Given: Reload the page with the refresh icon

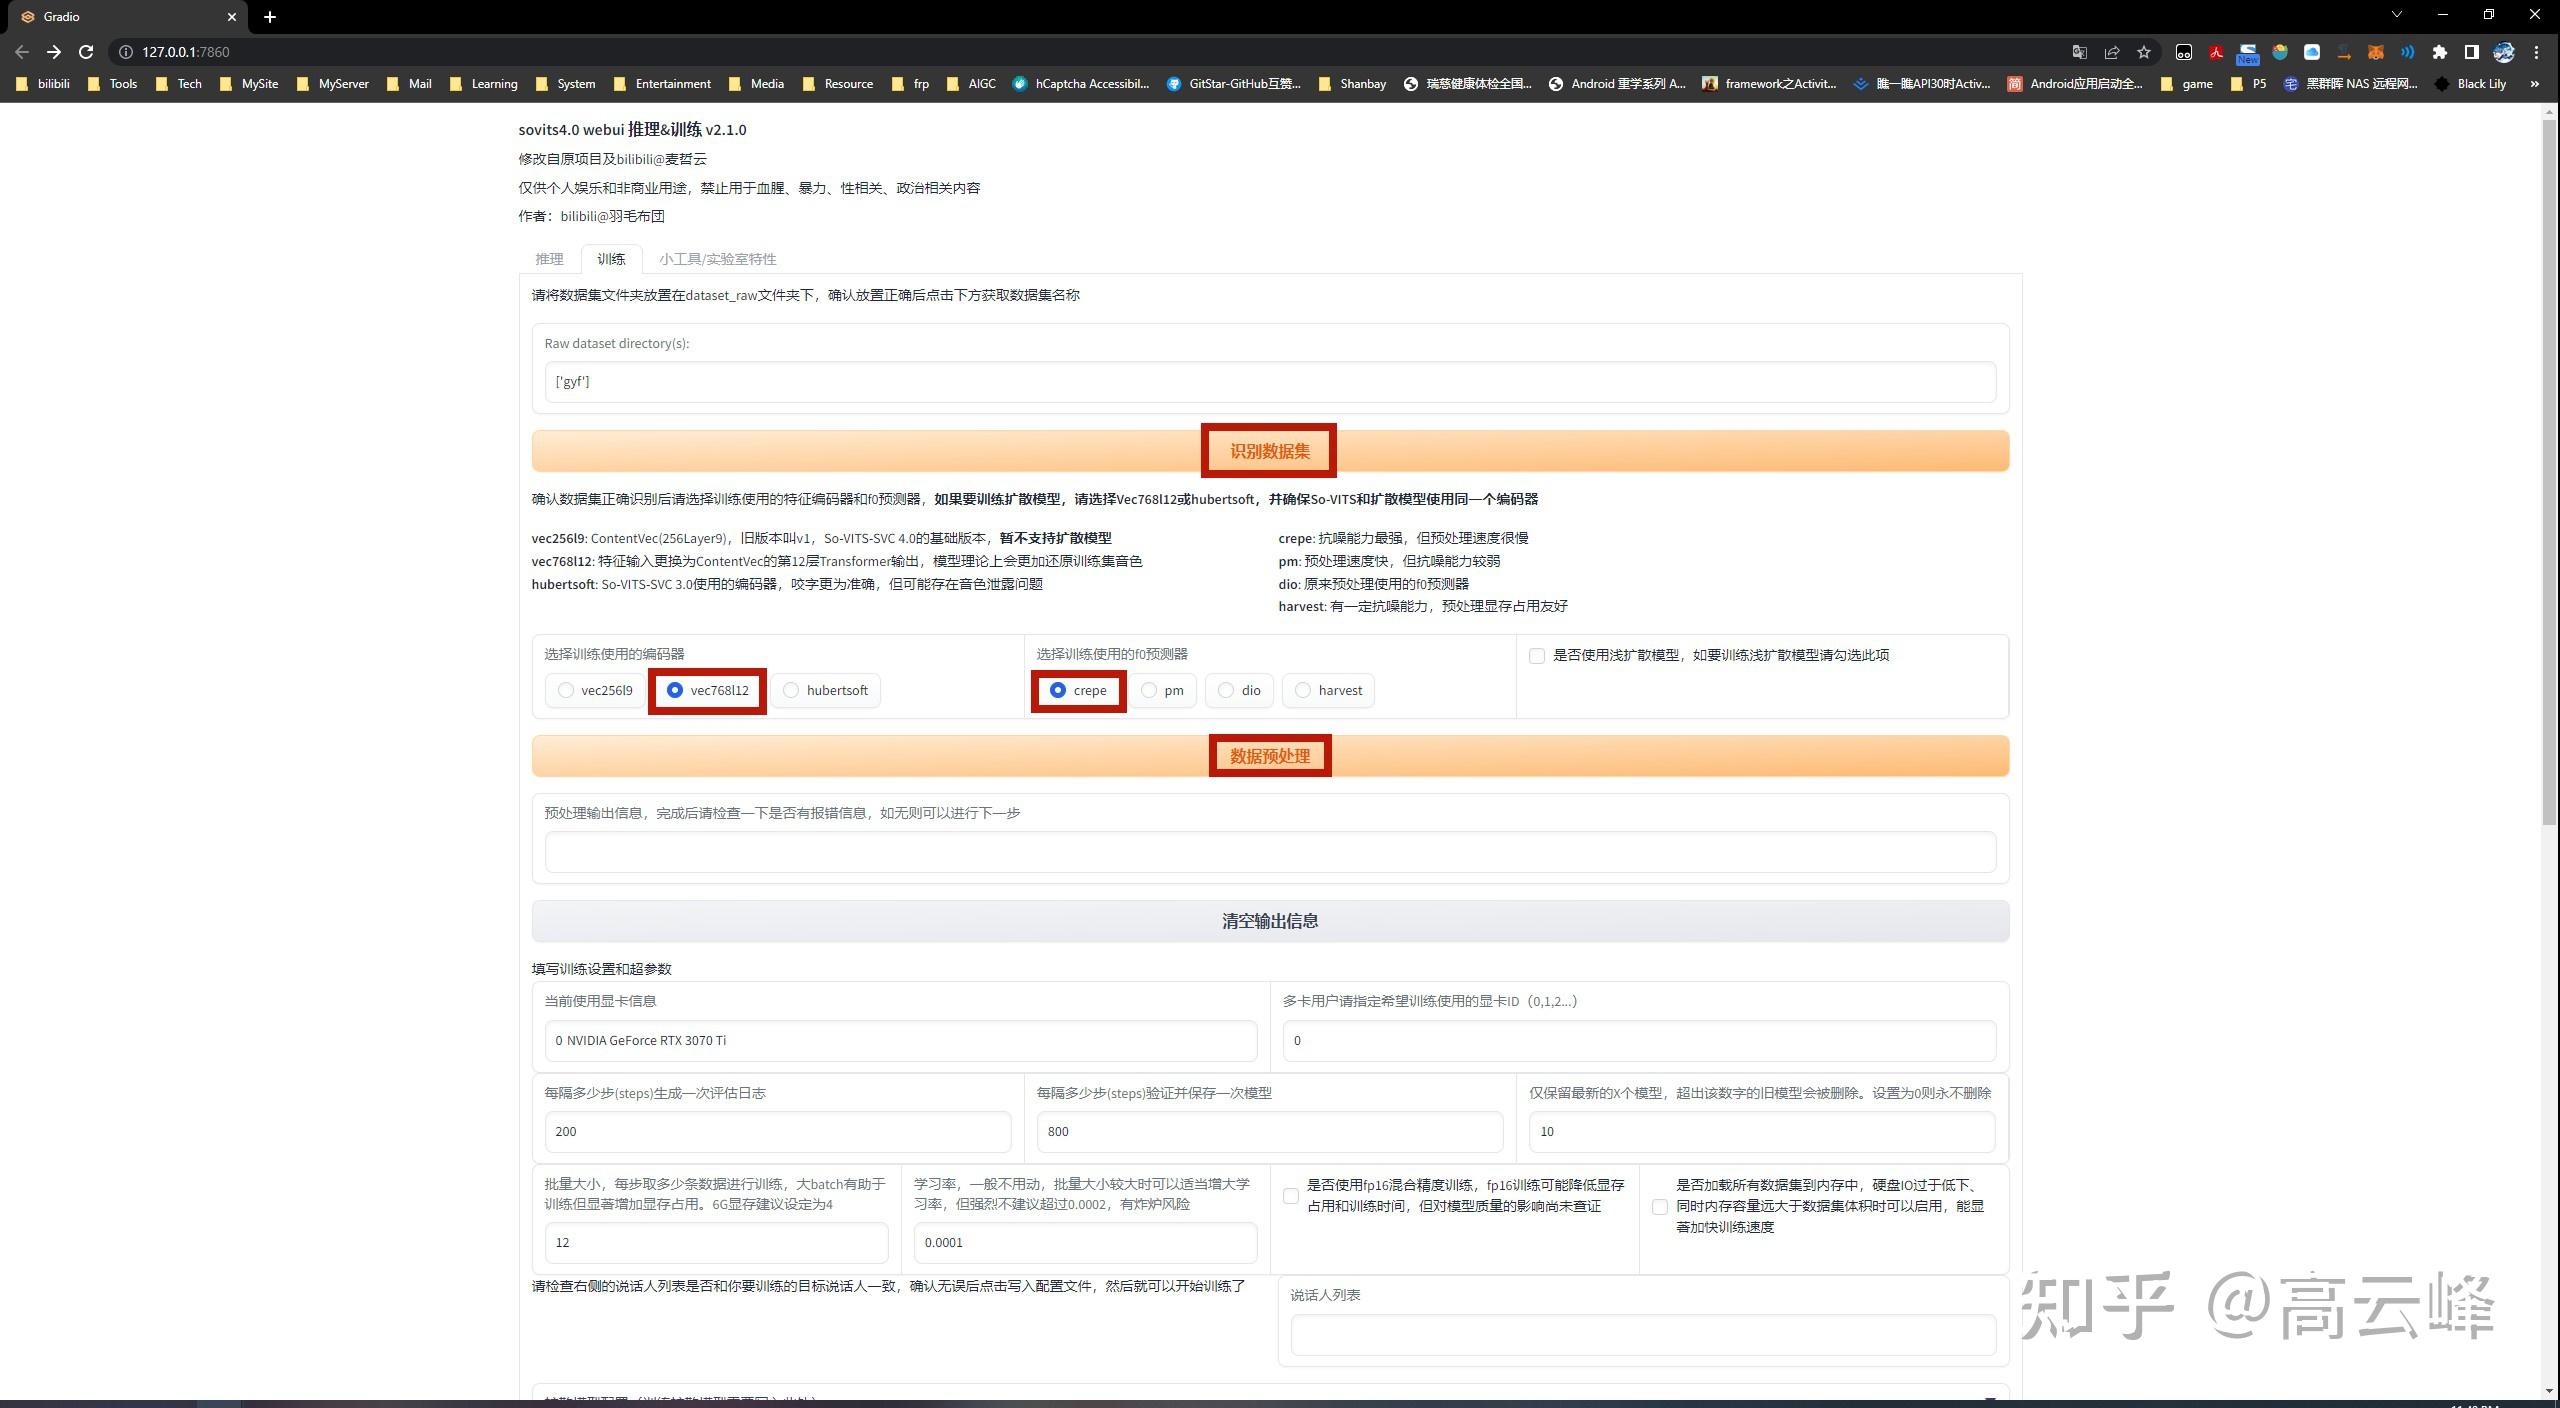Looking at the screenshot, I should [x=86, y=52].
